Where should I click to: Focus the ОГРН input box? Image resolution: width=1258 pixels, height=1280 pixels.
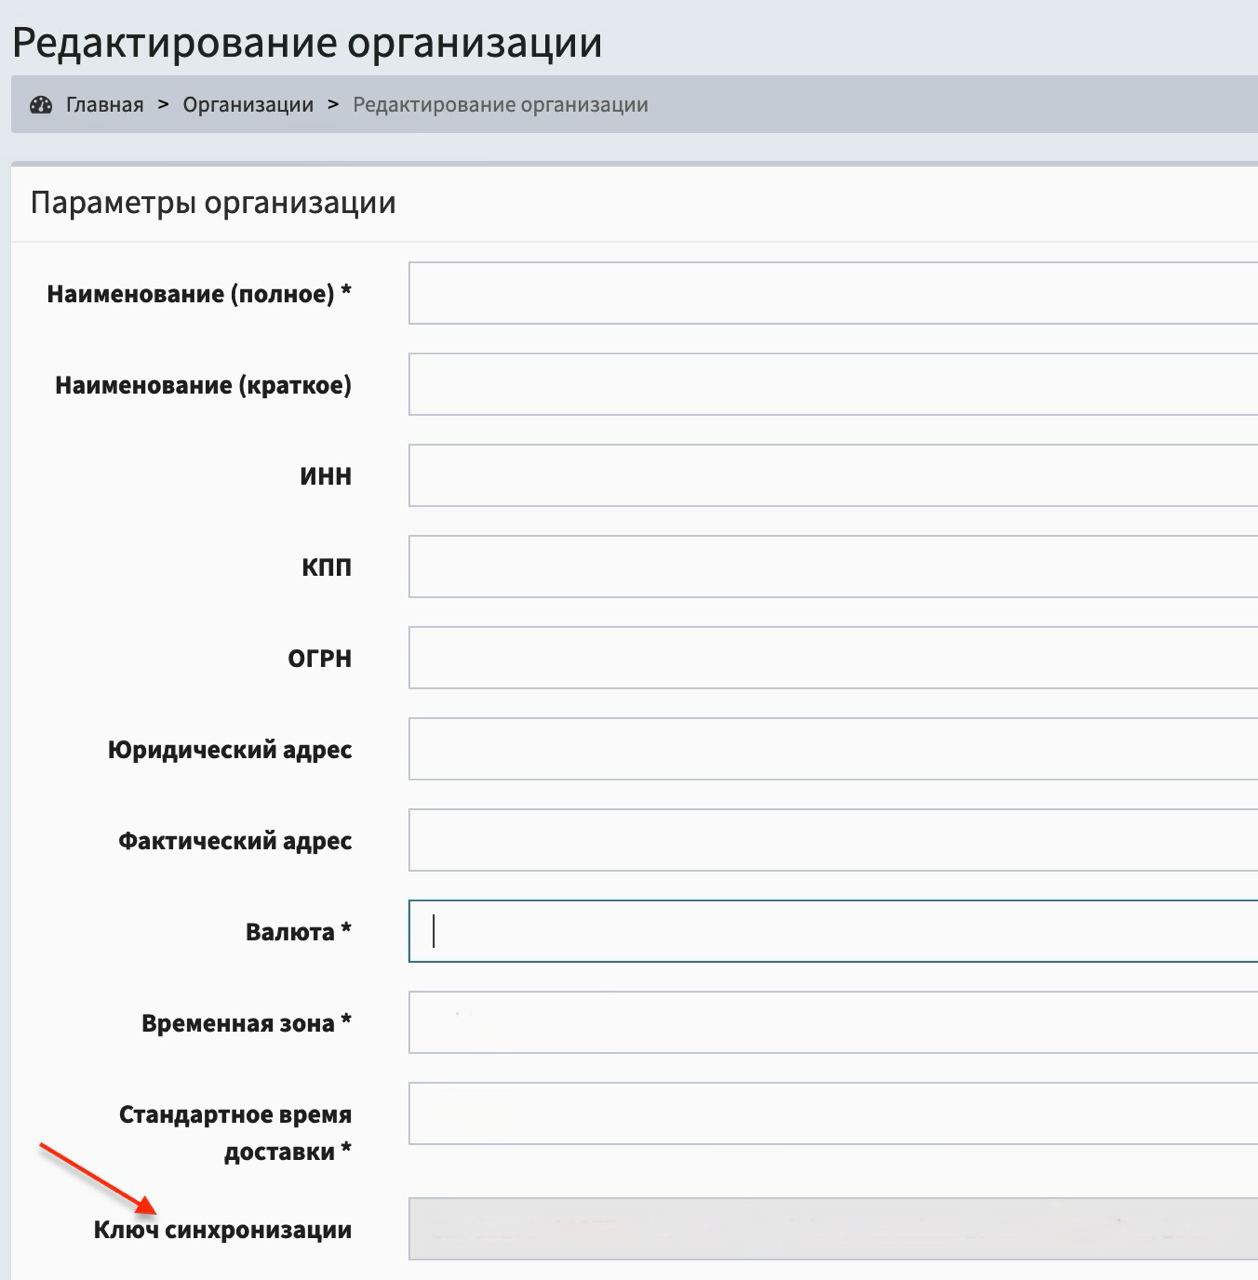coord(832,657)
